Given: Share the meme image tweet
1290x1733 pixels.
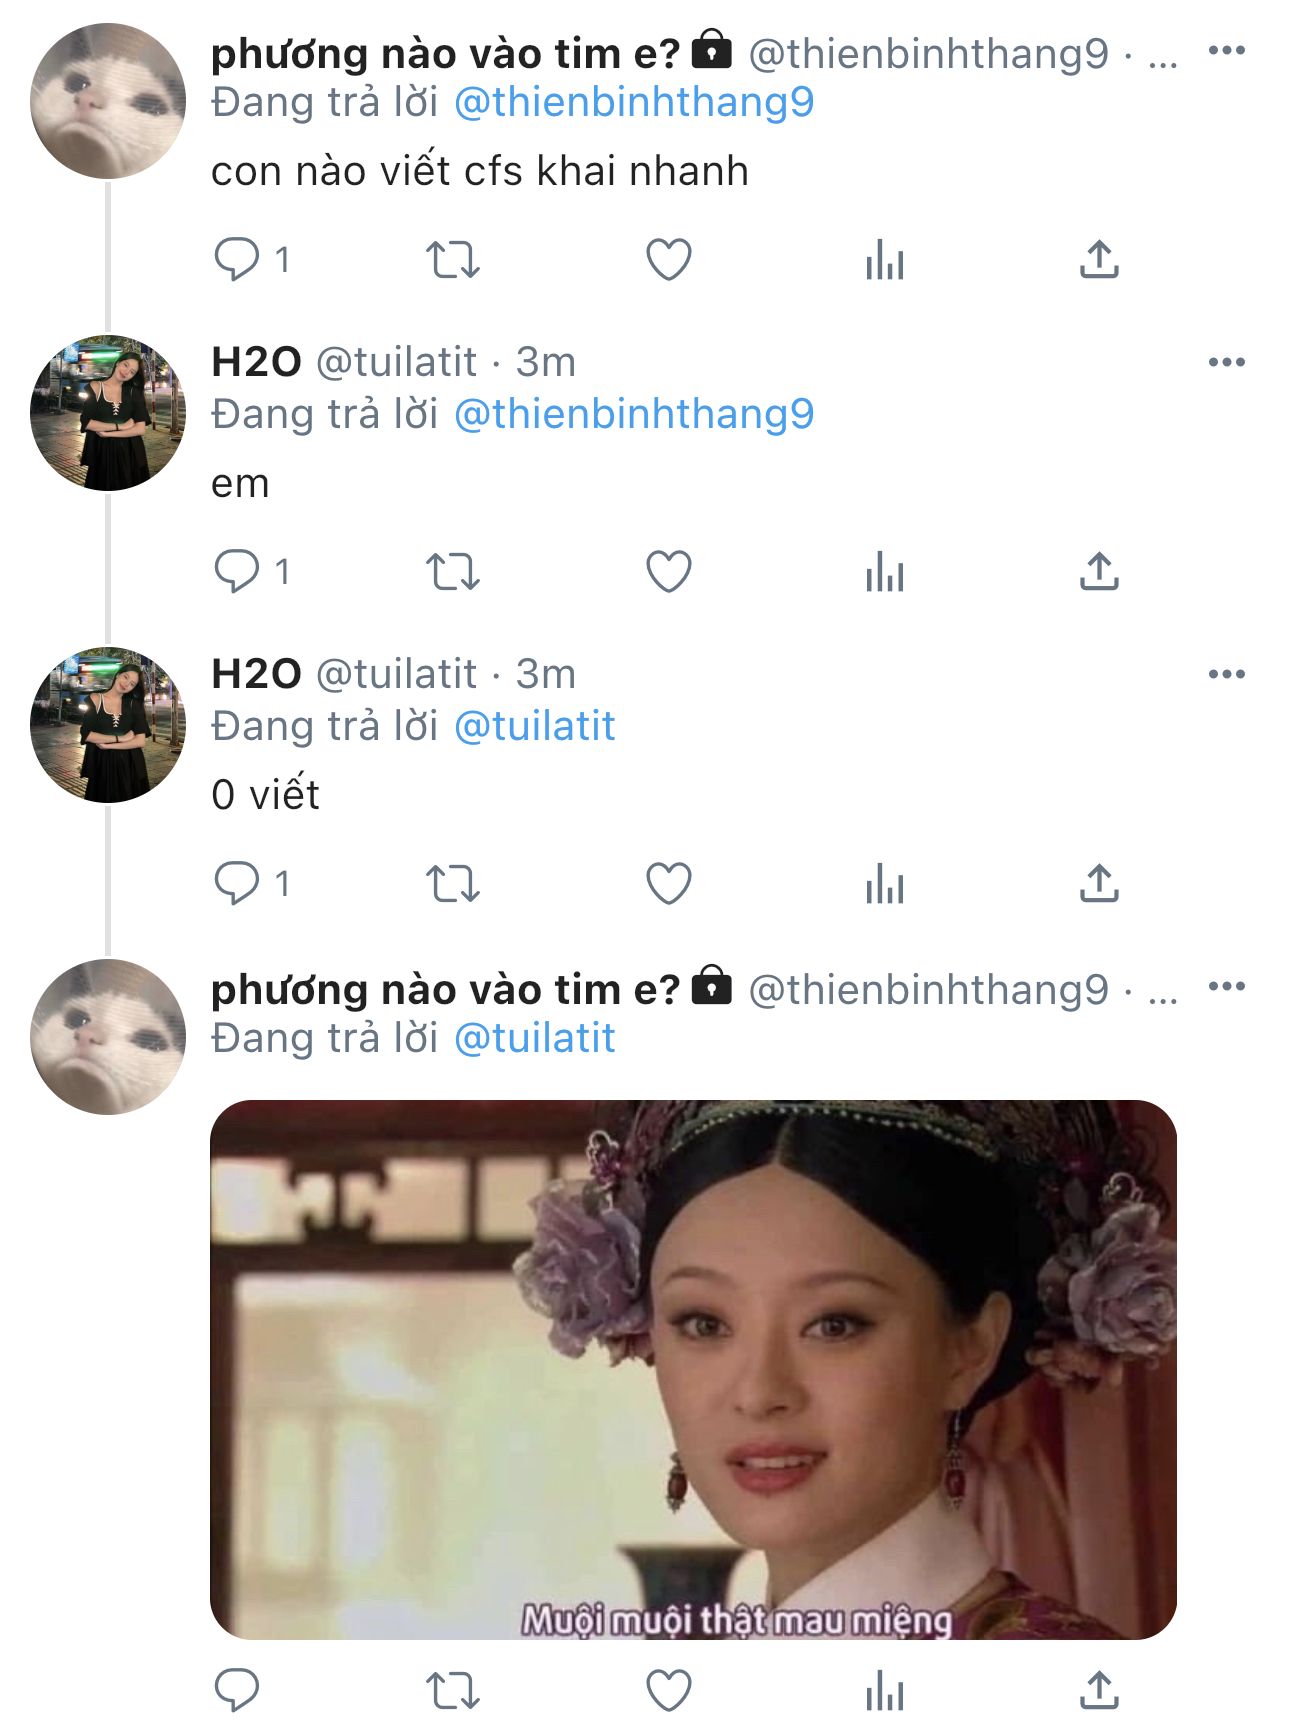Looking at the screenshot, I should pyautogui.click(x=1099, y=1691).
